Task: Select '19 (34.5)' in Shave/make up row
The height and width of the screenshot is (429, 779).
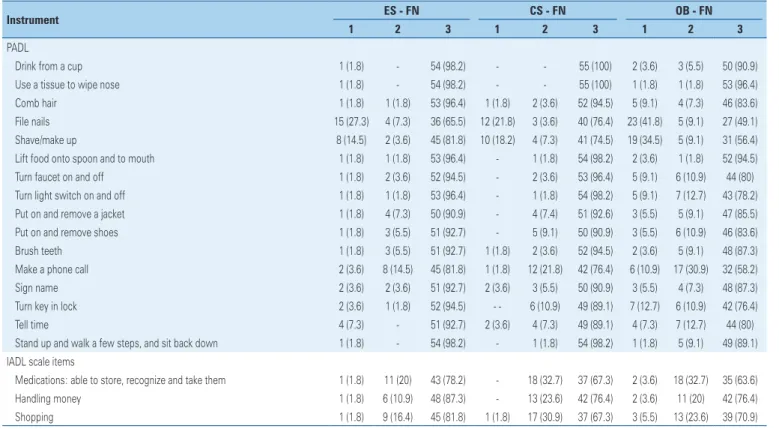Action: click(644, 140)
